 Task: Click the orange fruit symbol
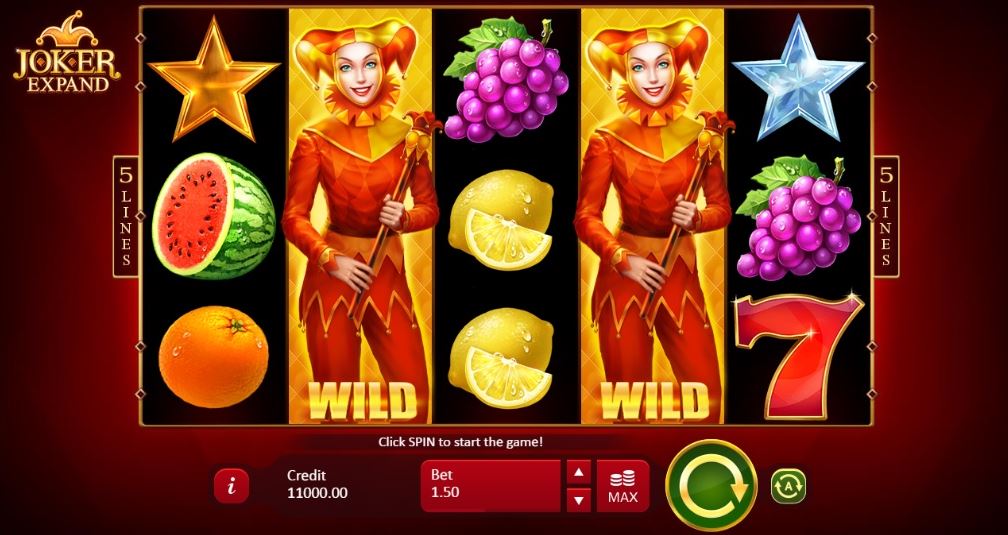[213, 356]
